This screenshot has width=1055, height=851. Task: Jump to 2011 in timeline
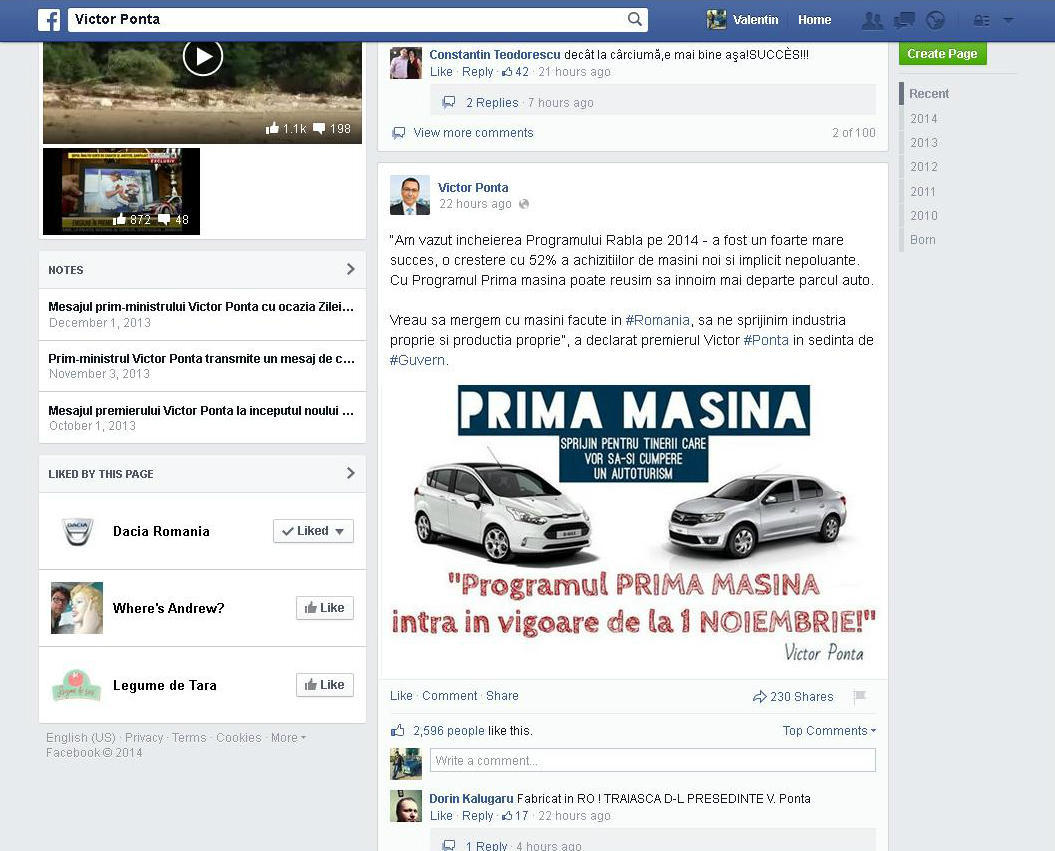tap(922, 192)
